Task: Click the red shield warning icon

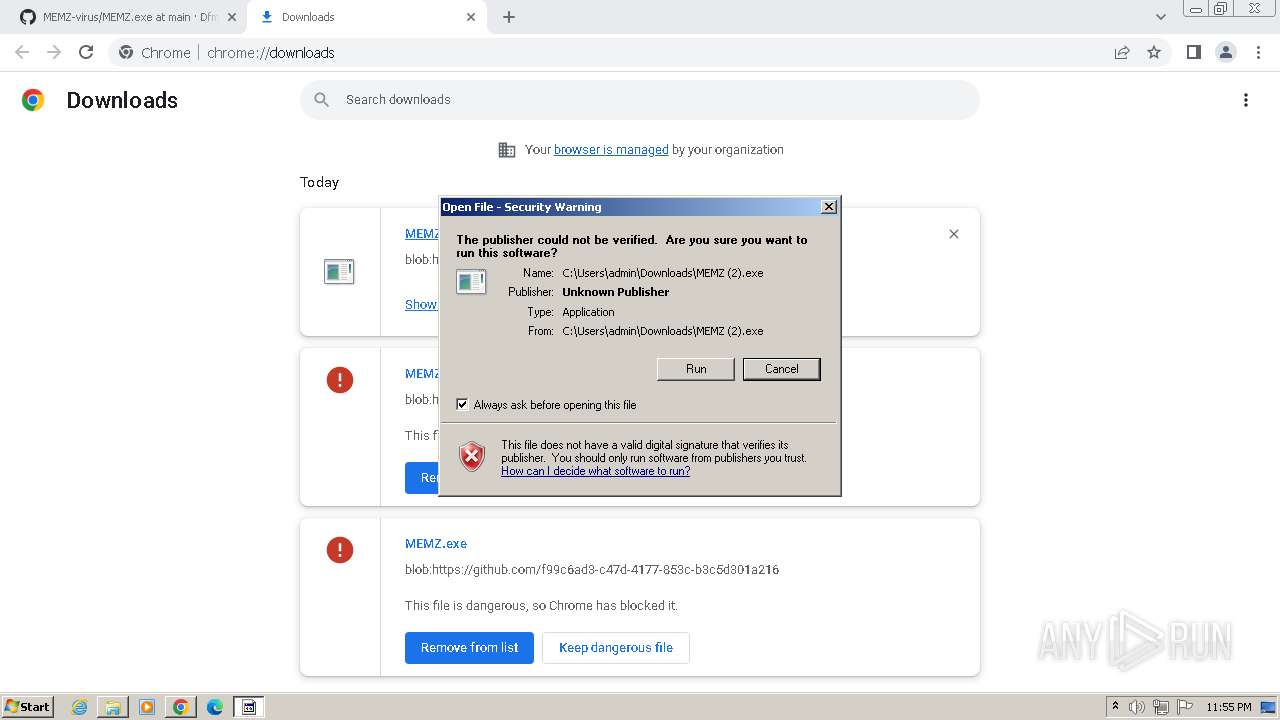Action: coord(472,456)
